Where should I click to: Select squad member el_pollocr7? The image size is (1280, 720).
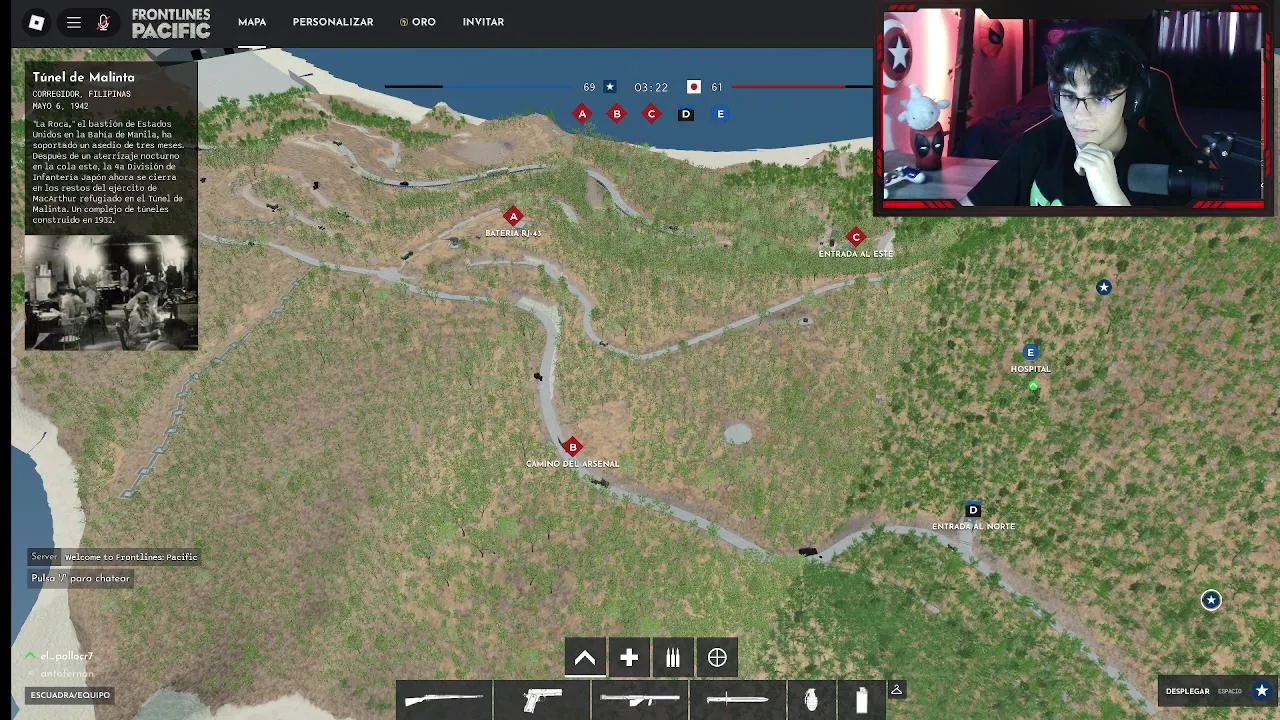(66, 656)
